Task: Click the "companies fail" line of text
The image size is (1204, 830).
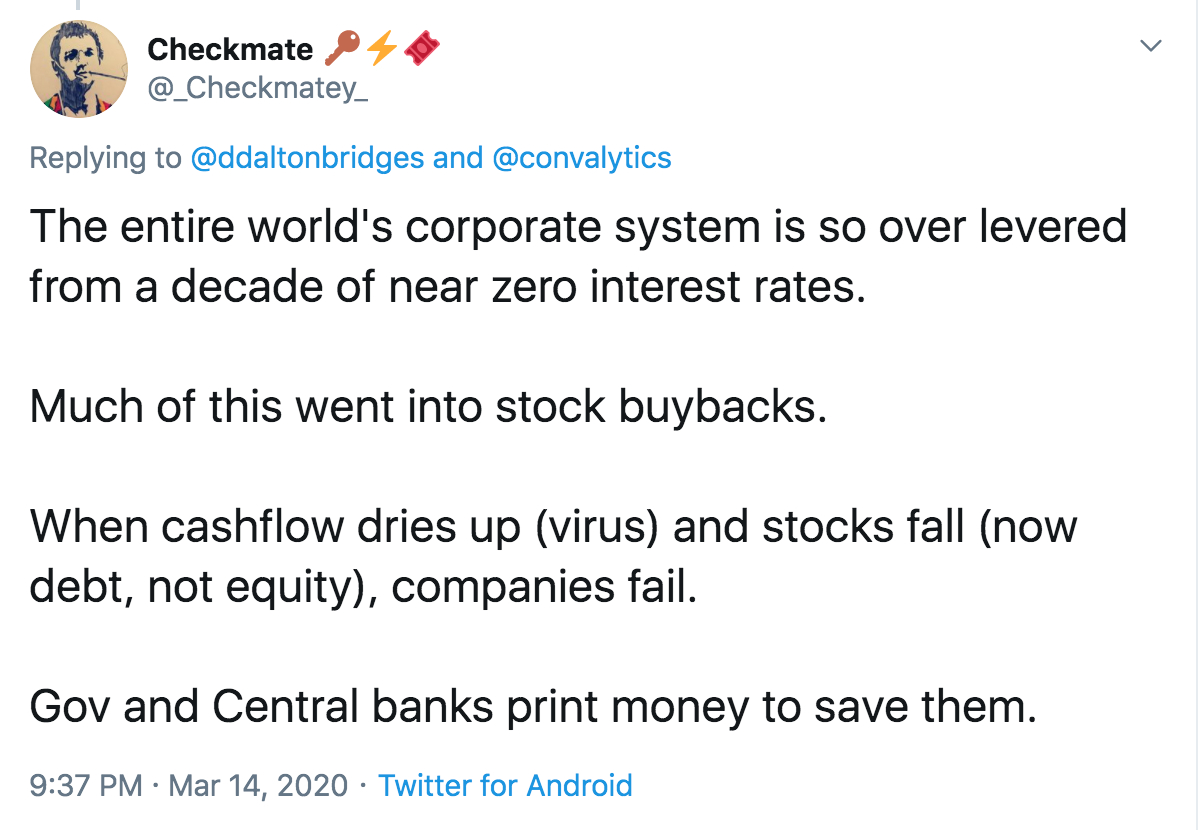Action: [362, 588]
